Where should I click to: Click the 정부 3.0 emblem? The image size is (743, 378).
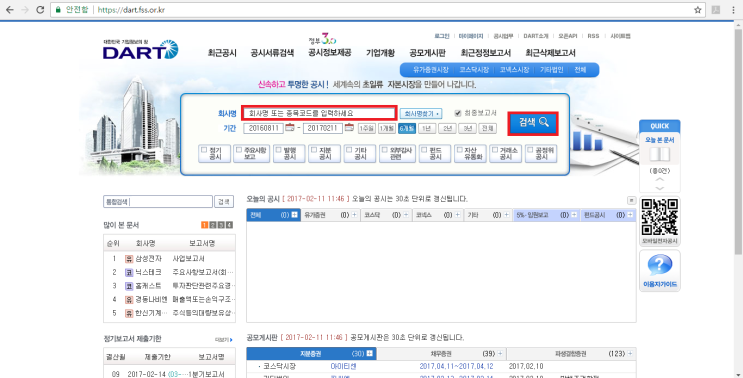coord(322,39)
